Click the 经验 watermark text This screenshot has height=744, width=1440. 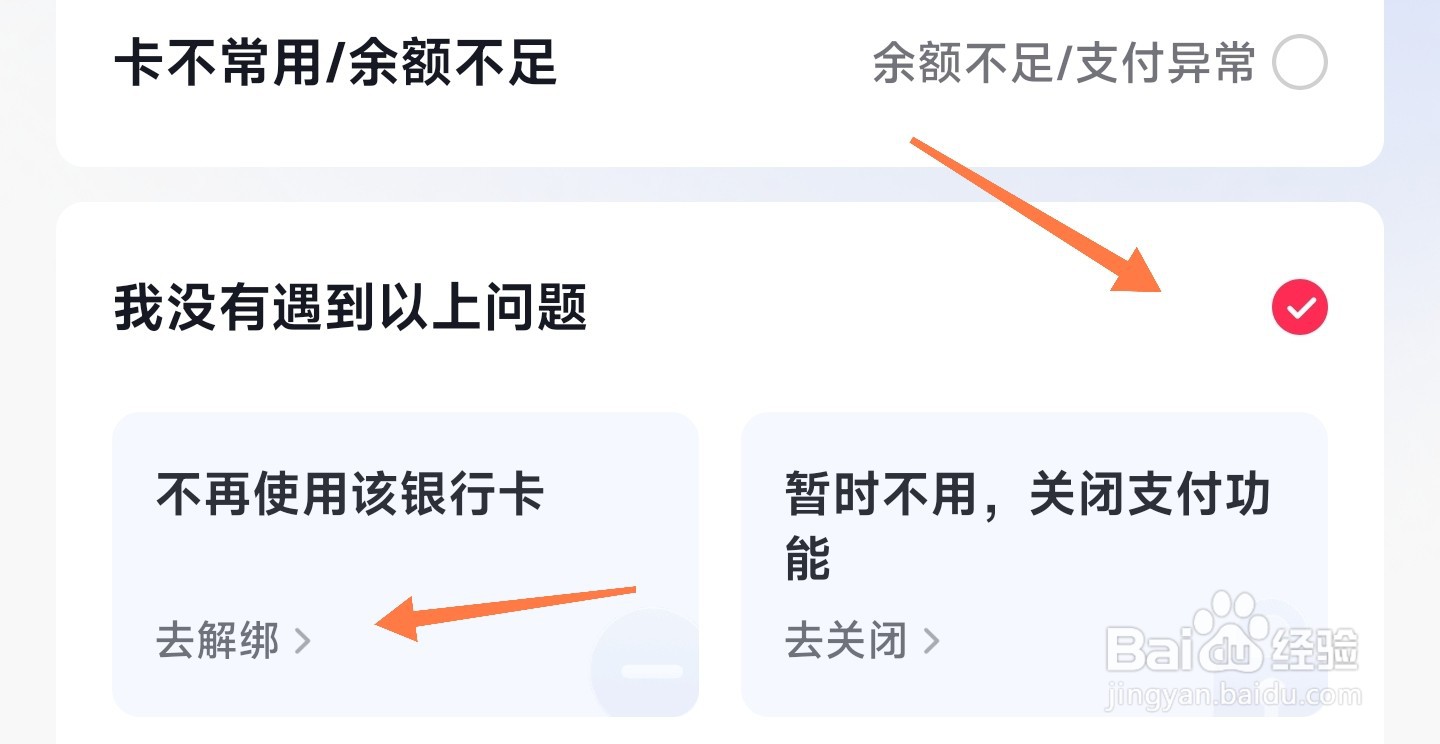[x=1313, y=650]
